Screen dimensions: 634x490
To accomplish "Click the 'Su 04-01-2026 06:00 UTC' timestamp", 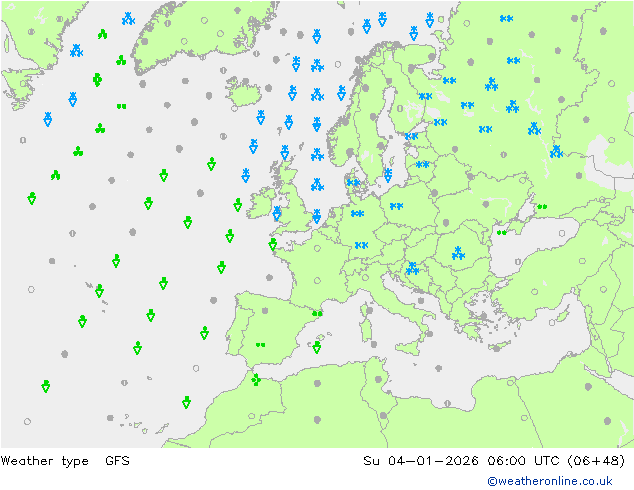I will 461,460.
